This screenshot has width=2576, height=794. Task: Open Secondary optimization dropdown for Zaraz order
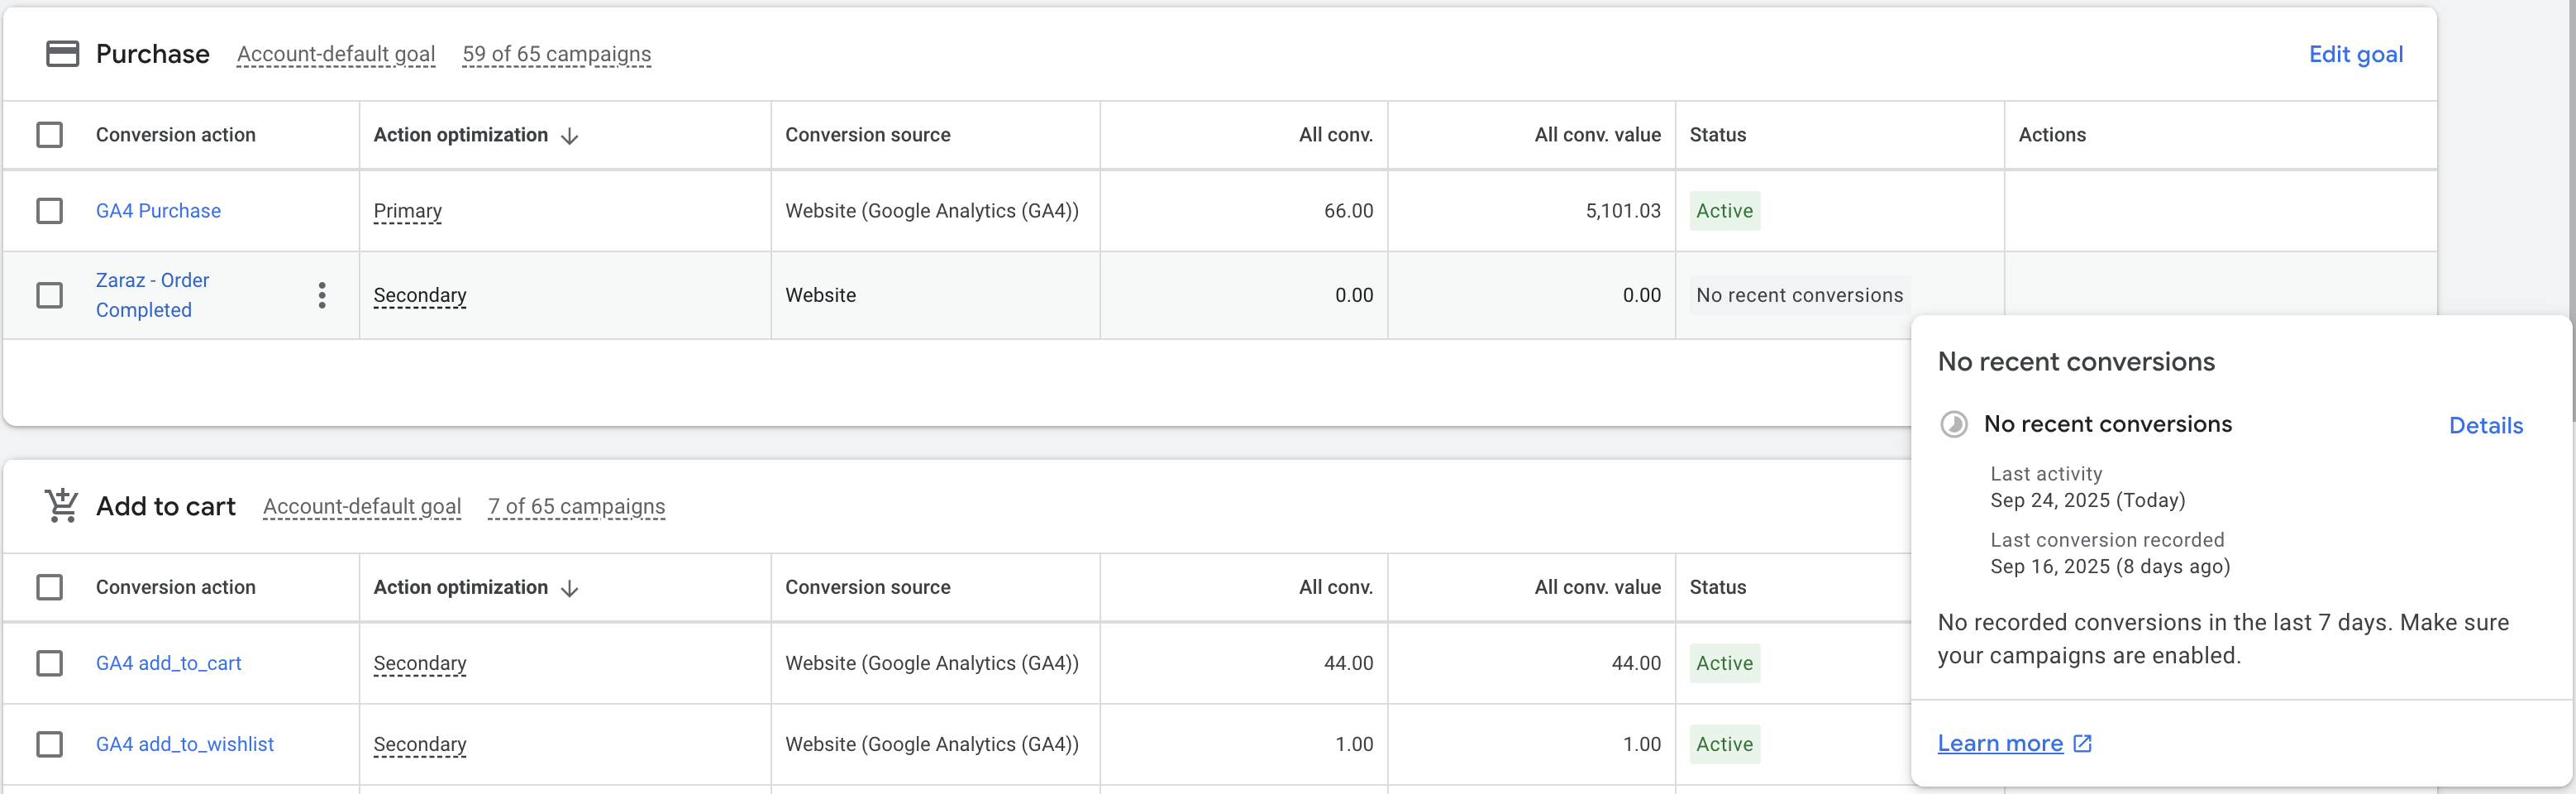click(x=420, y=295)
